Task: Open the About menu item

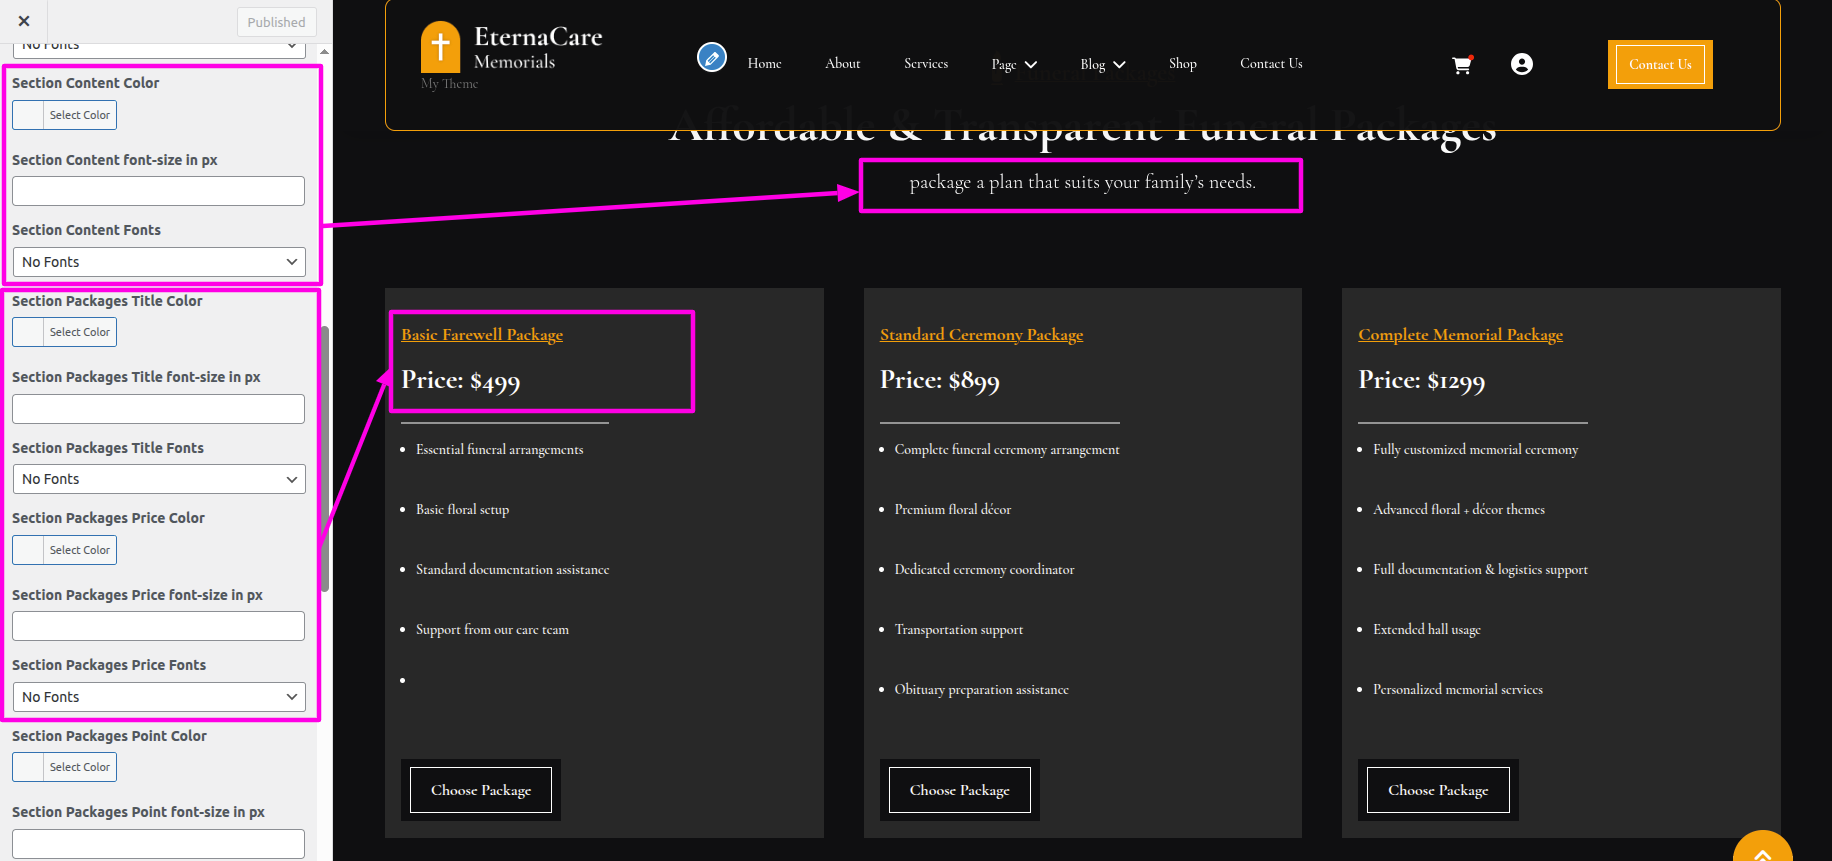Action: click(x=842, y=64)
